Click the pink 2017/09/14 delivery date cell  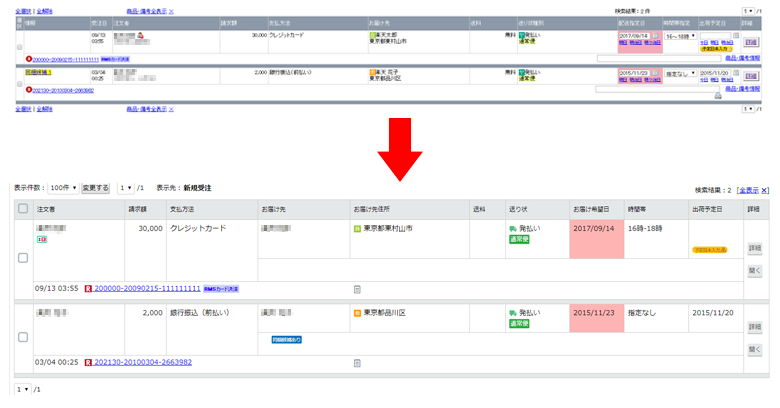(x=595, y=229)
